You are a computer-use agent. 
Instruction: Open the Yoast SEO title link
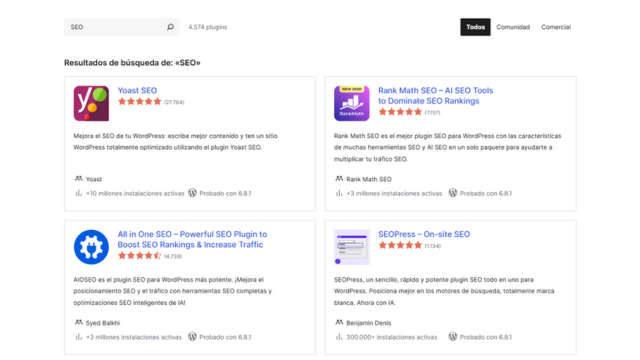pos(137,90)
